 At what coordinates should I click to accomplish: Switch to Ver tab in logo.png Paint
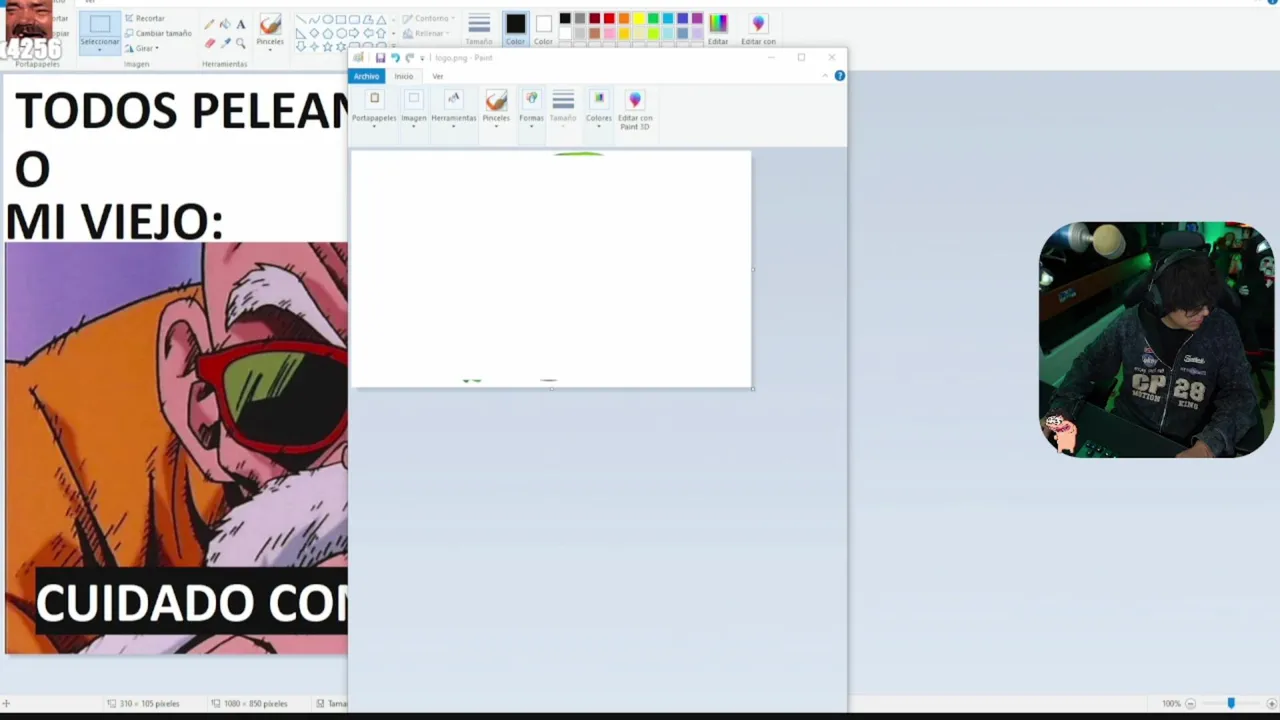tap(437, 76)
